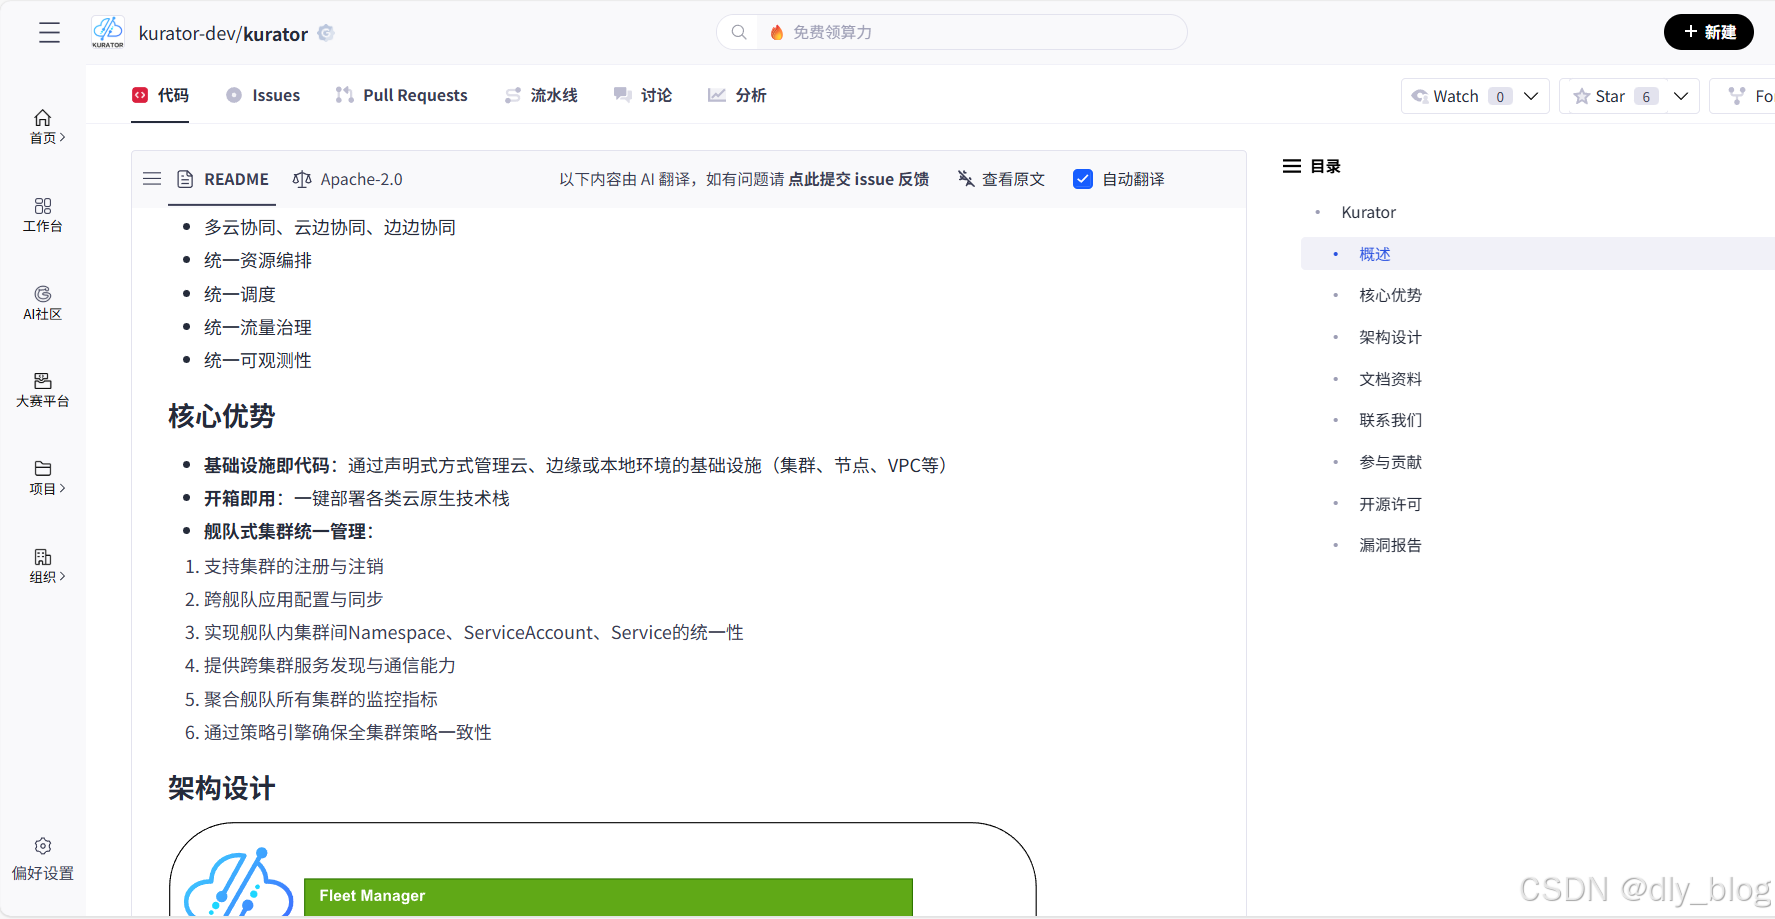Click the 舰队式集群统一管理 bold text
The image size is (1775, 919).
pos(285,531)
